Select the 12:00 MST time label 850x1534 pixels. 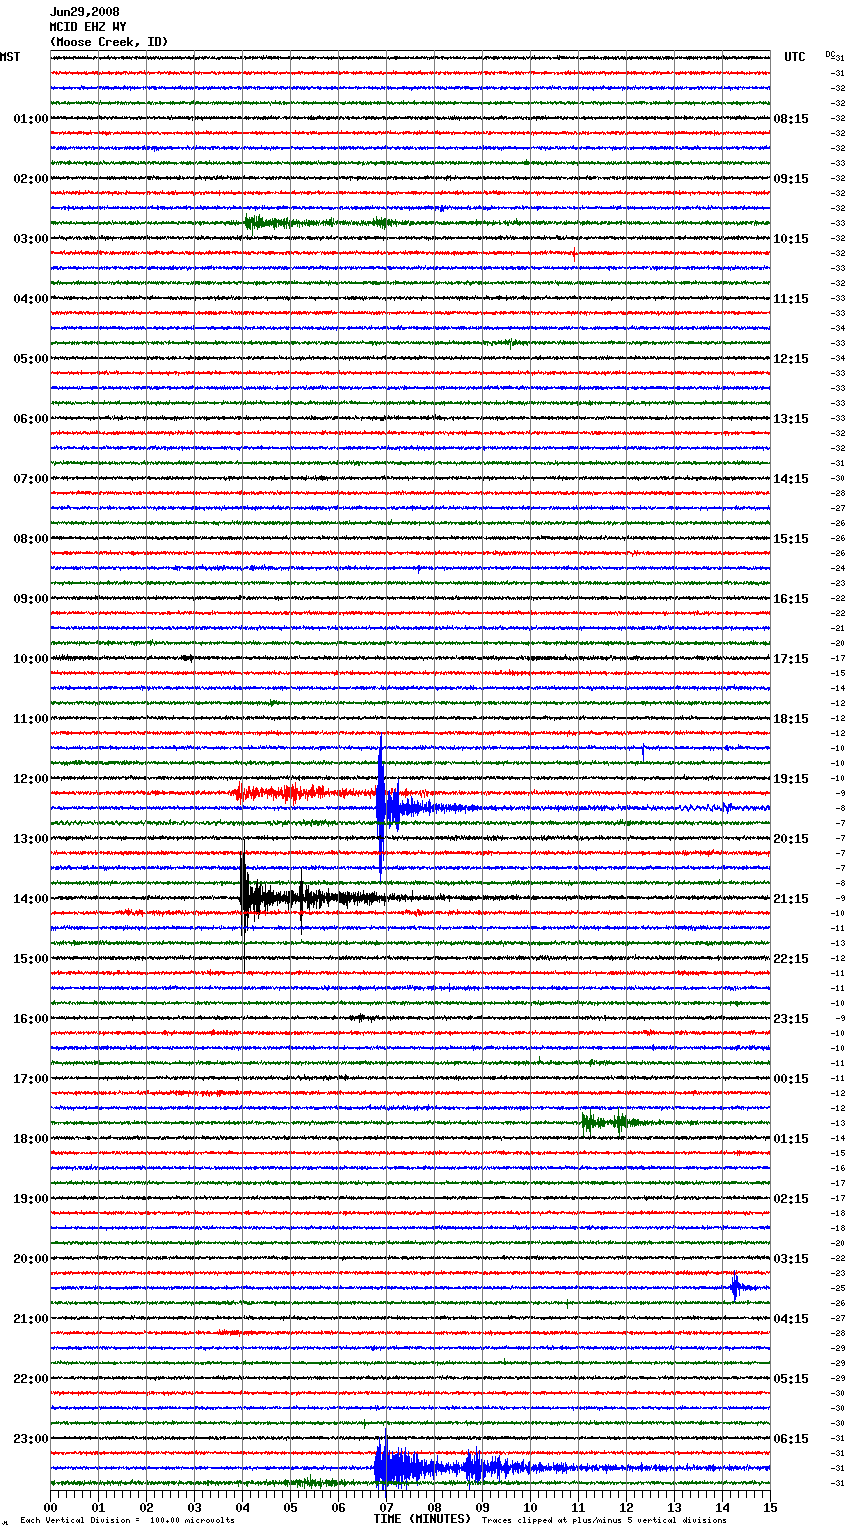coord(31,779)
